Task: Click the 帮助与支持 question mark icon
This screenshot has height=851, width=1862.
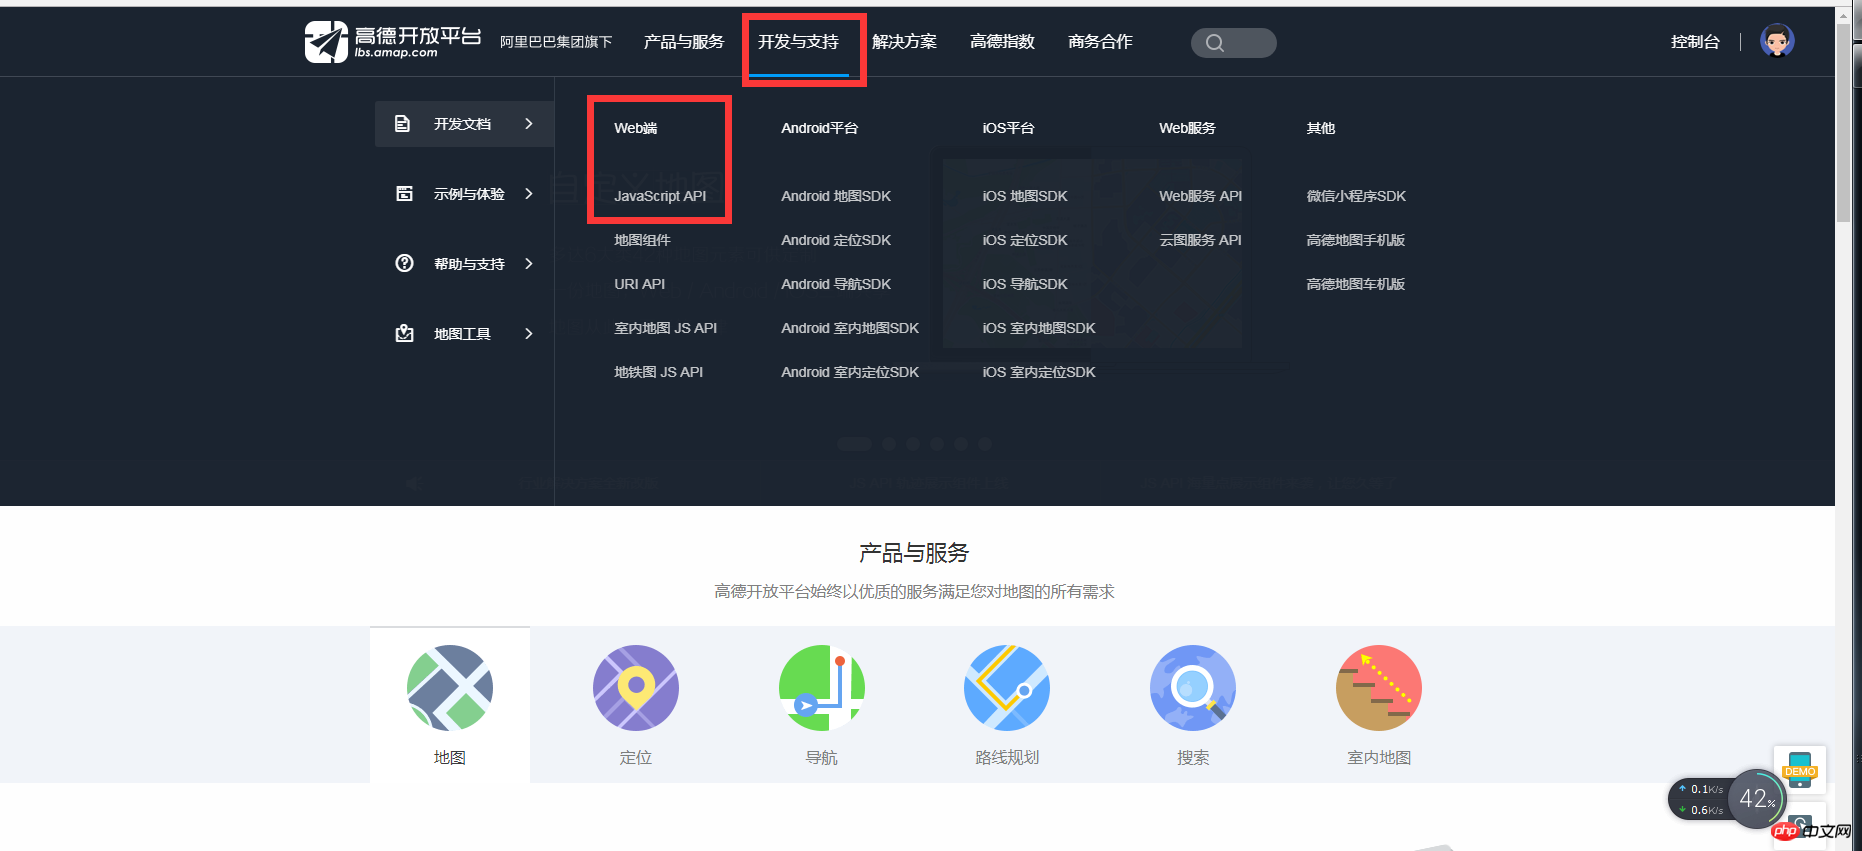Action: tap(404, 263)
